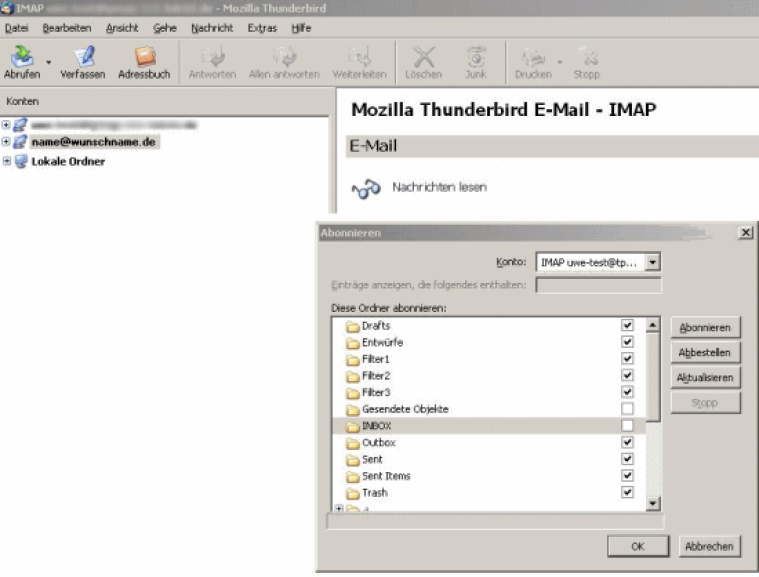Click the Filter3 folder icon
The height and width of the screenshot is (577, 759).
click(352, 393)
